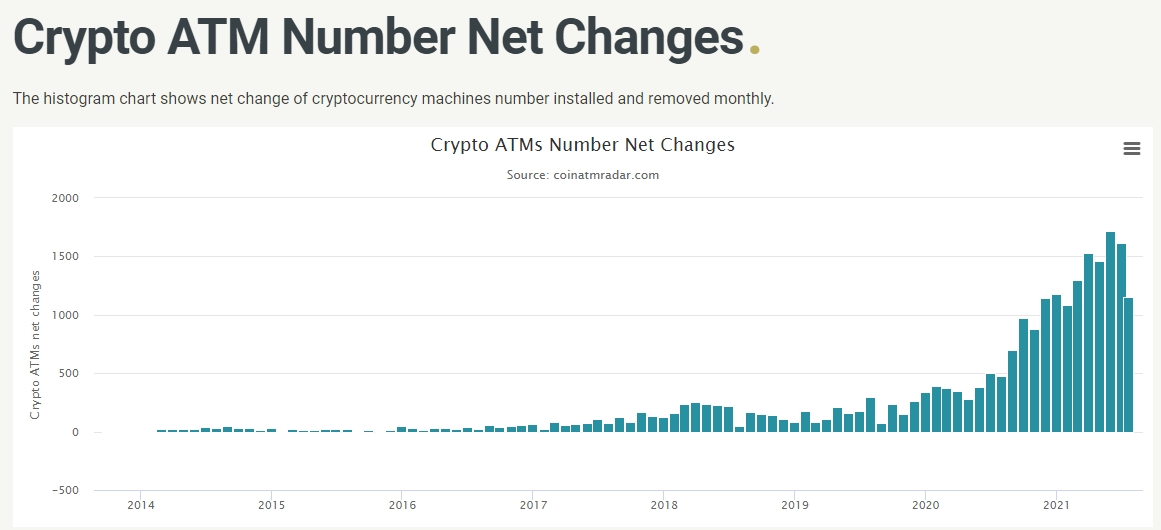This screenshot has height=530, width=1161.
Task: Click chart title "Crypto ATMs Number Net Changes"
Action: tap(582, 145)
